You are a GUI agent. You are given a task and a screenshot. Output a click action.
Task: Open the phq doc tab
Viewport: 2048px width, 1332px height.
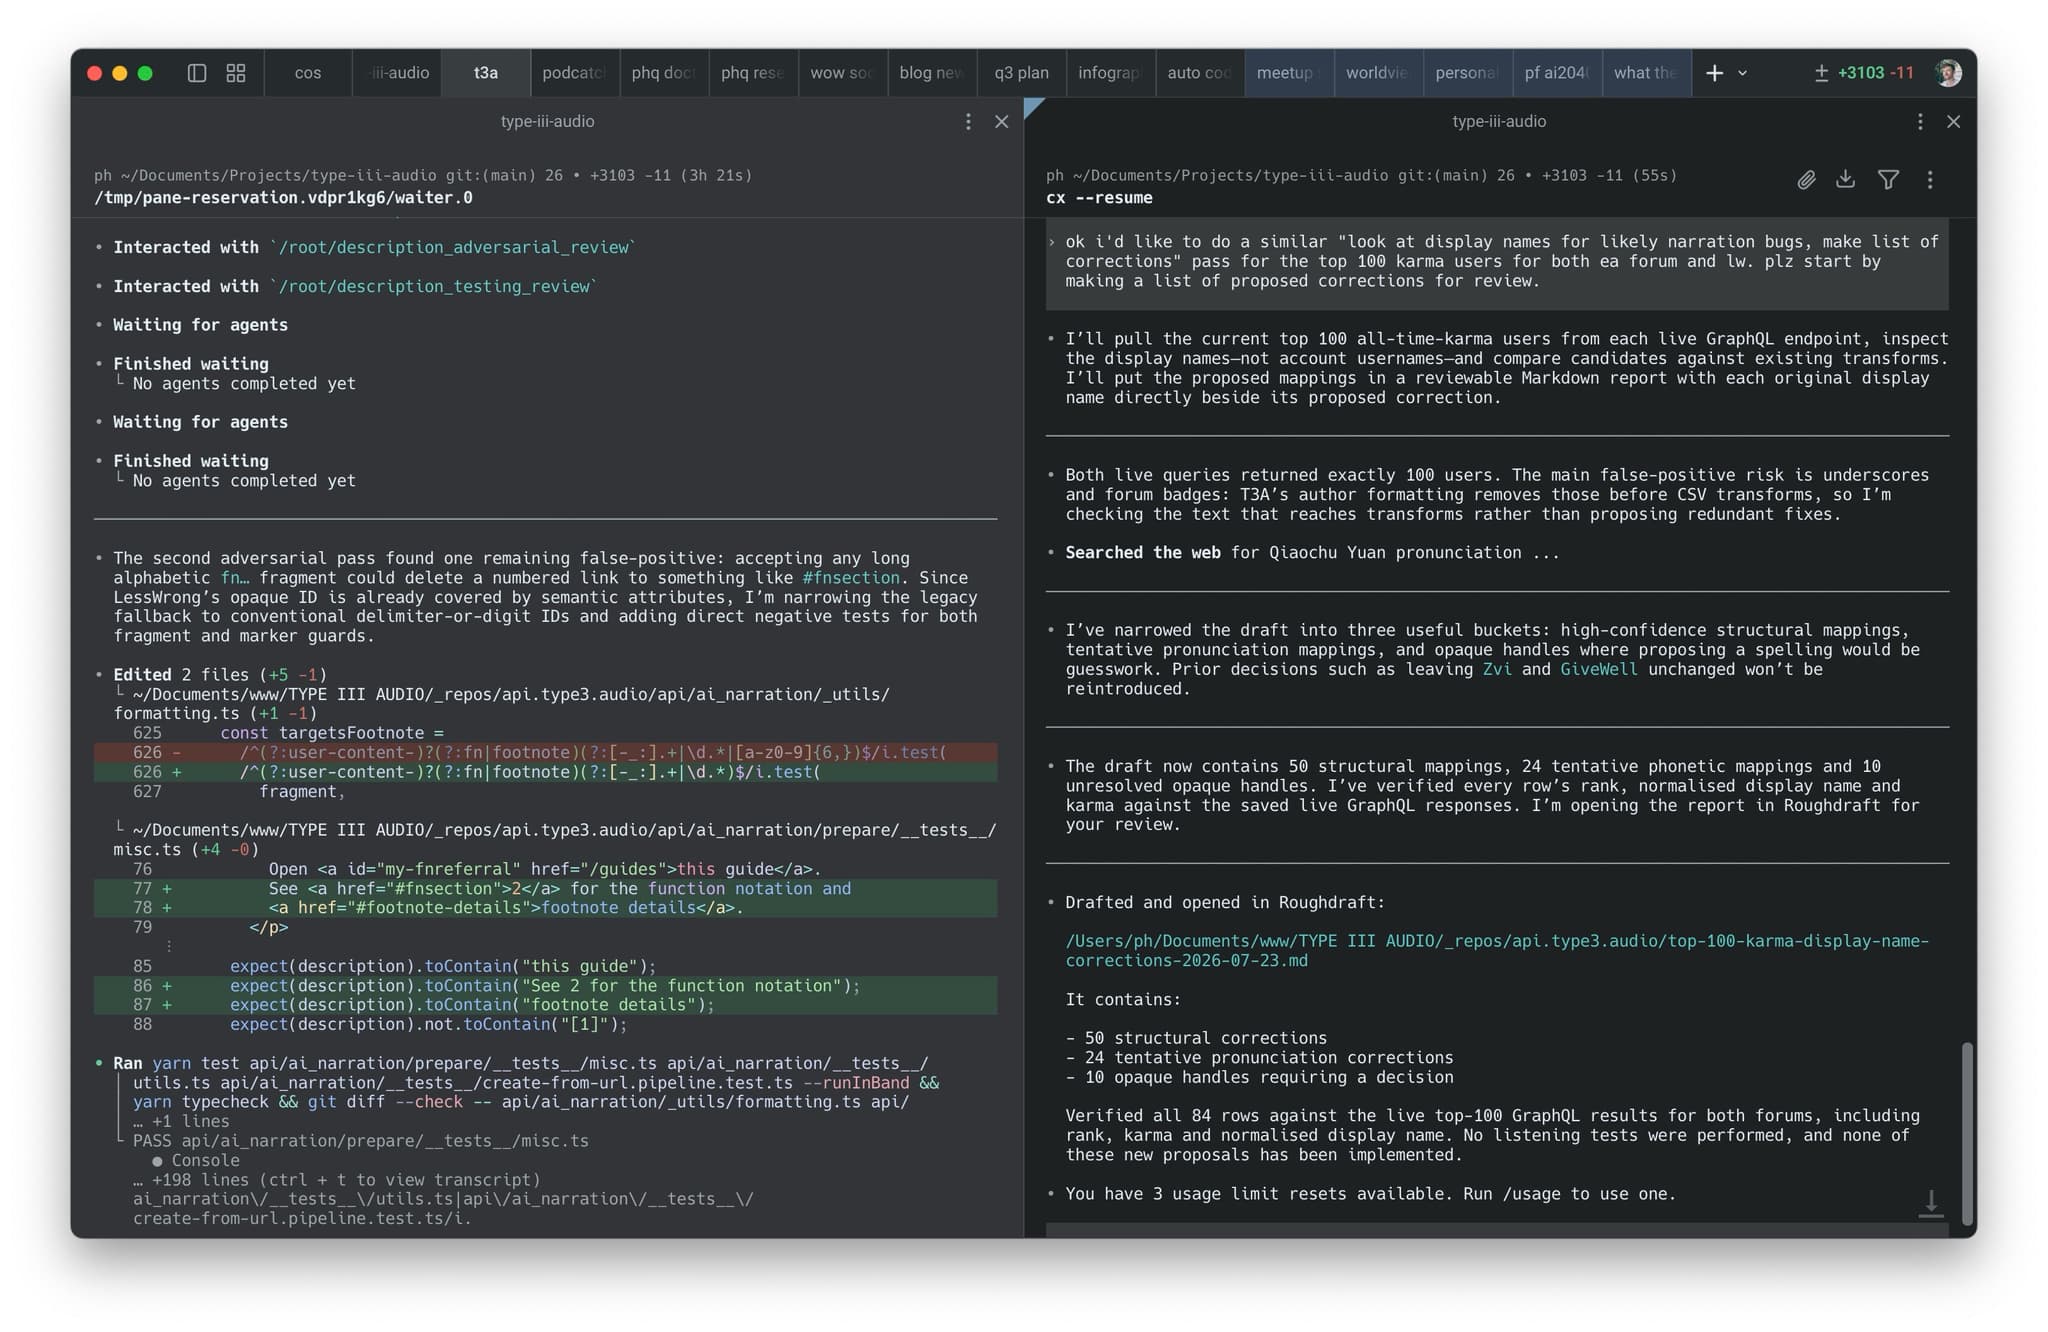point(664,73)
